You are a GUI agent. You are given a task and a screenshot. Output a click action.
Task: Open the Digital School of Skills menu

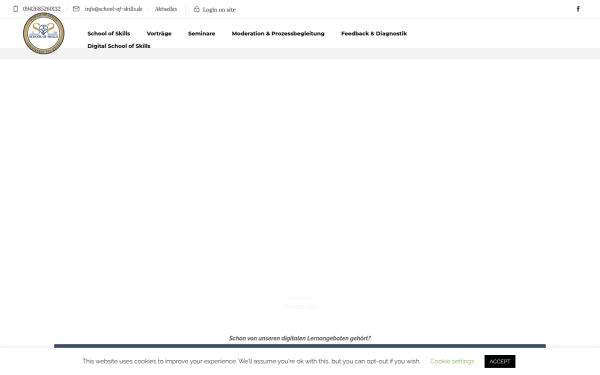(x=119, y=46)
